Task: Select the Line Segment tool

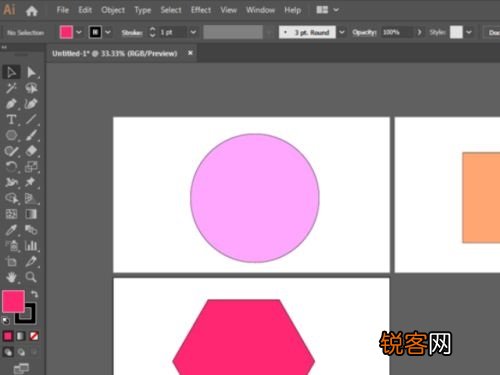Action: coord(31,119)
